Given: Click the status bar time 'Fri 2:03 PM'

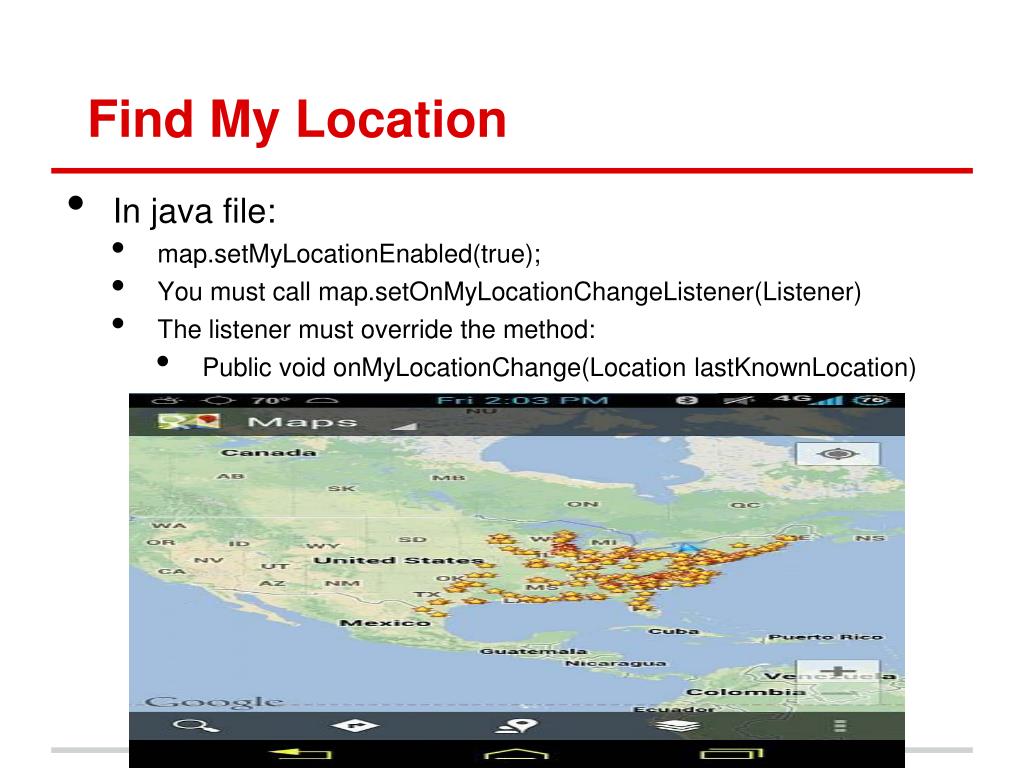Looking at the screenshot, I should (x=522, y=400).
